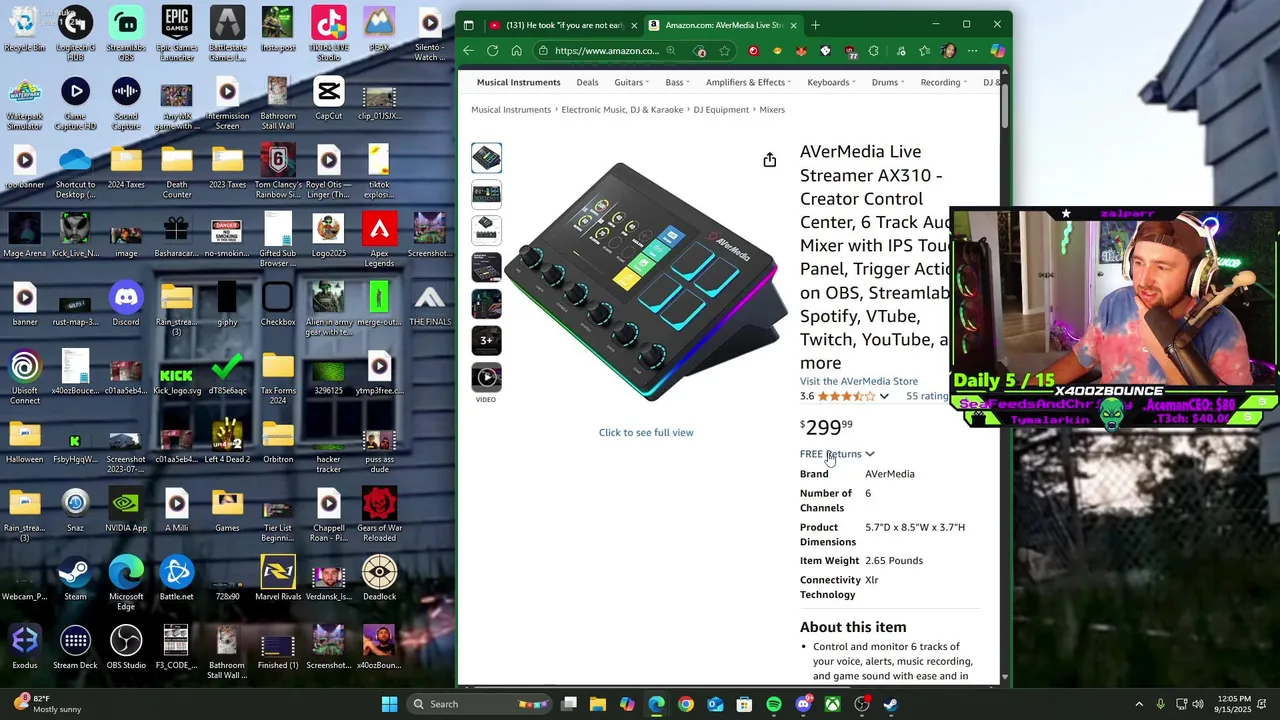Open a new browser tab
Viewport: 1280px width, 720px height.
click(x=815, y=25)
